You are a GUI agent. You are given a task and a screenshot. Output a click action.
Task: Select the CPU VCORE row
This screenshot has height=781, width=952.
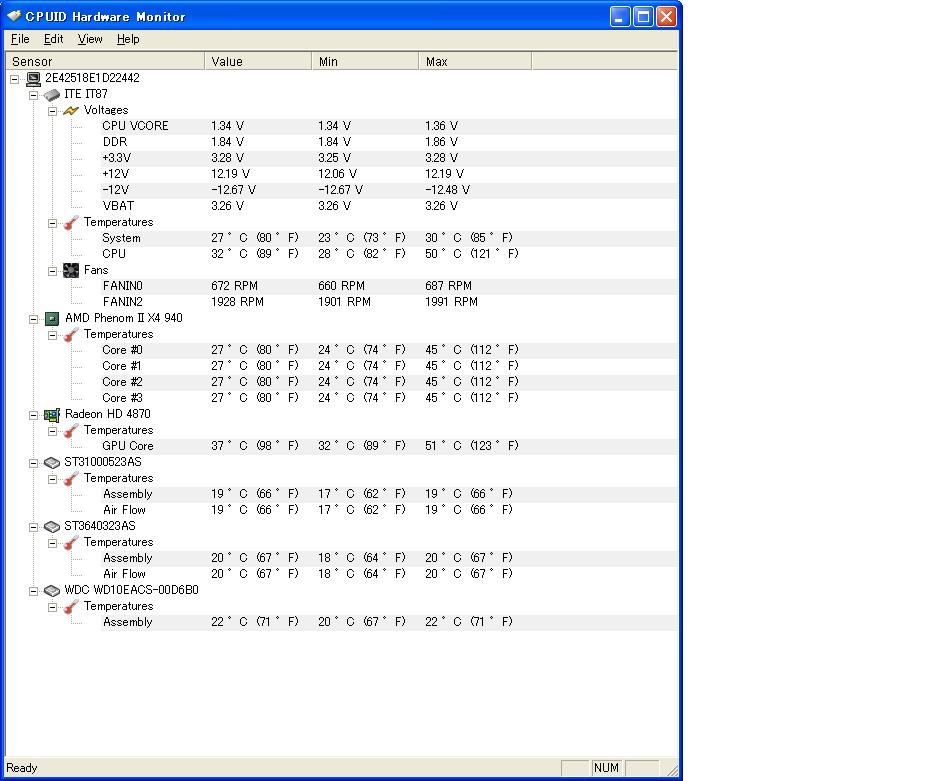coord(389,126)
